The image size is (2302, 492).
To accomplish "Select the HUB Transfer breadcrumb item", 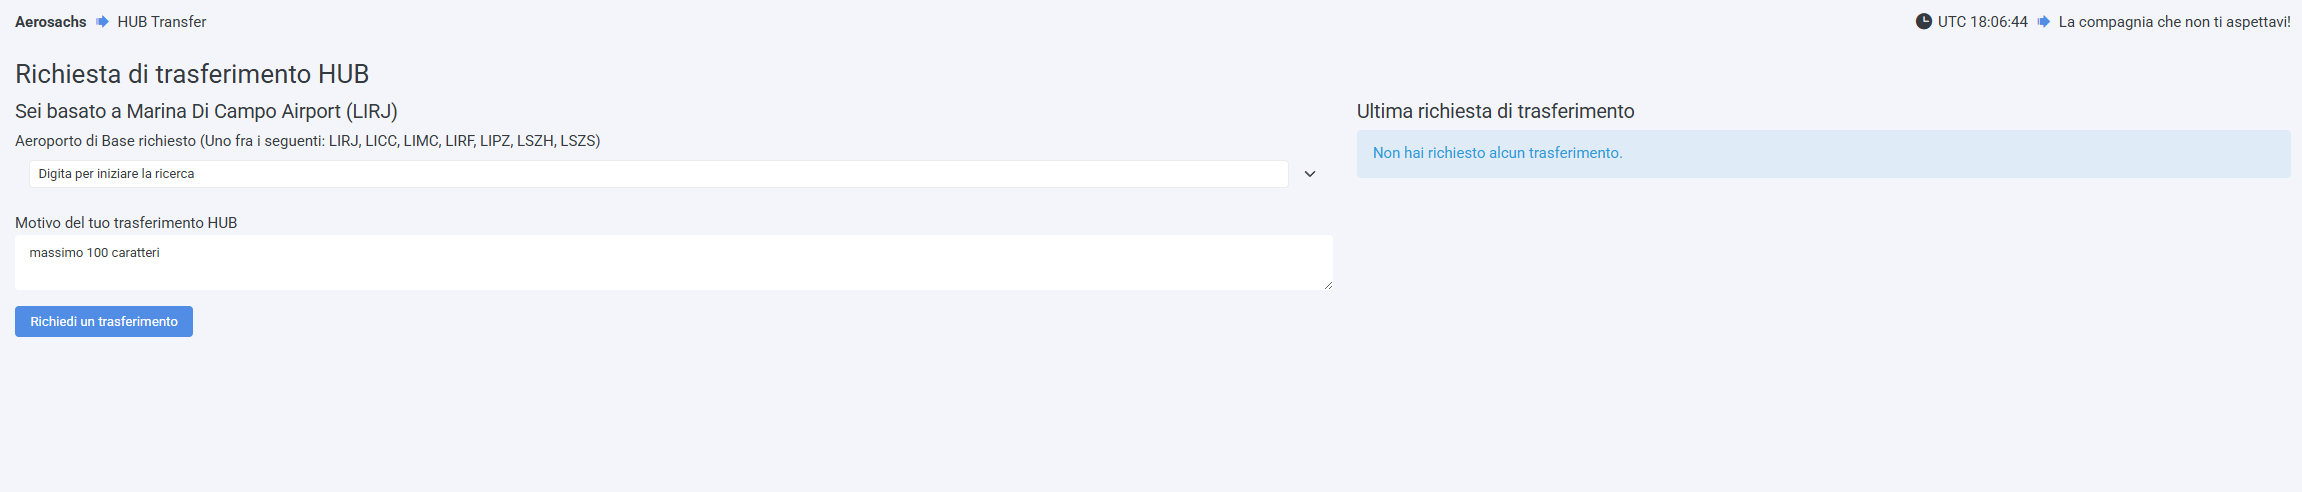I will 161,22.
